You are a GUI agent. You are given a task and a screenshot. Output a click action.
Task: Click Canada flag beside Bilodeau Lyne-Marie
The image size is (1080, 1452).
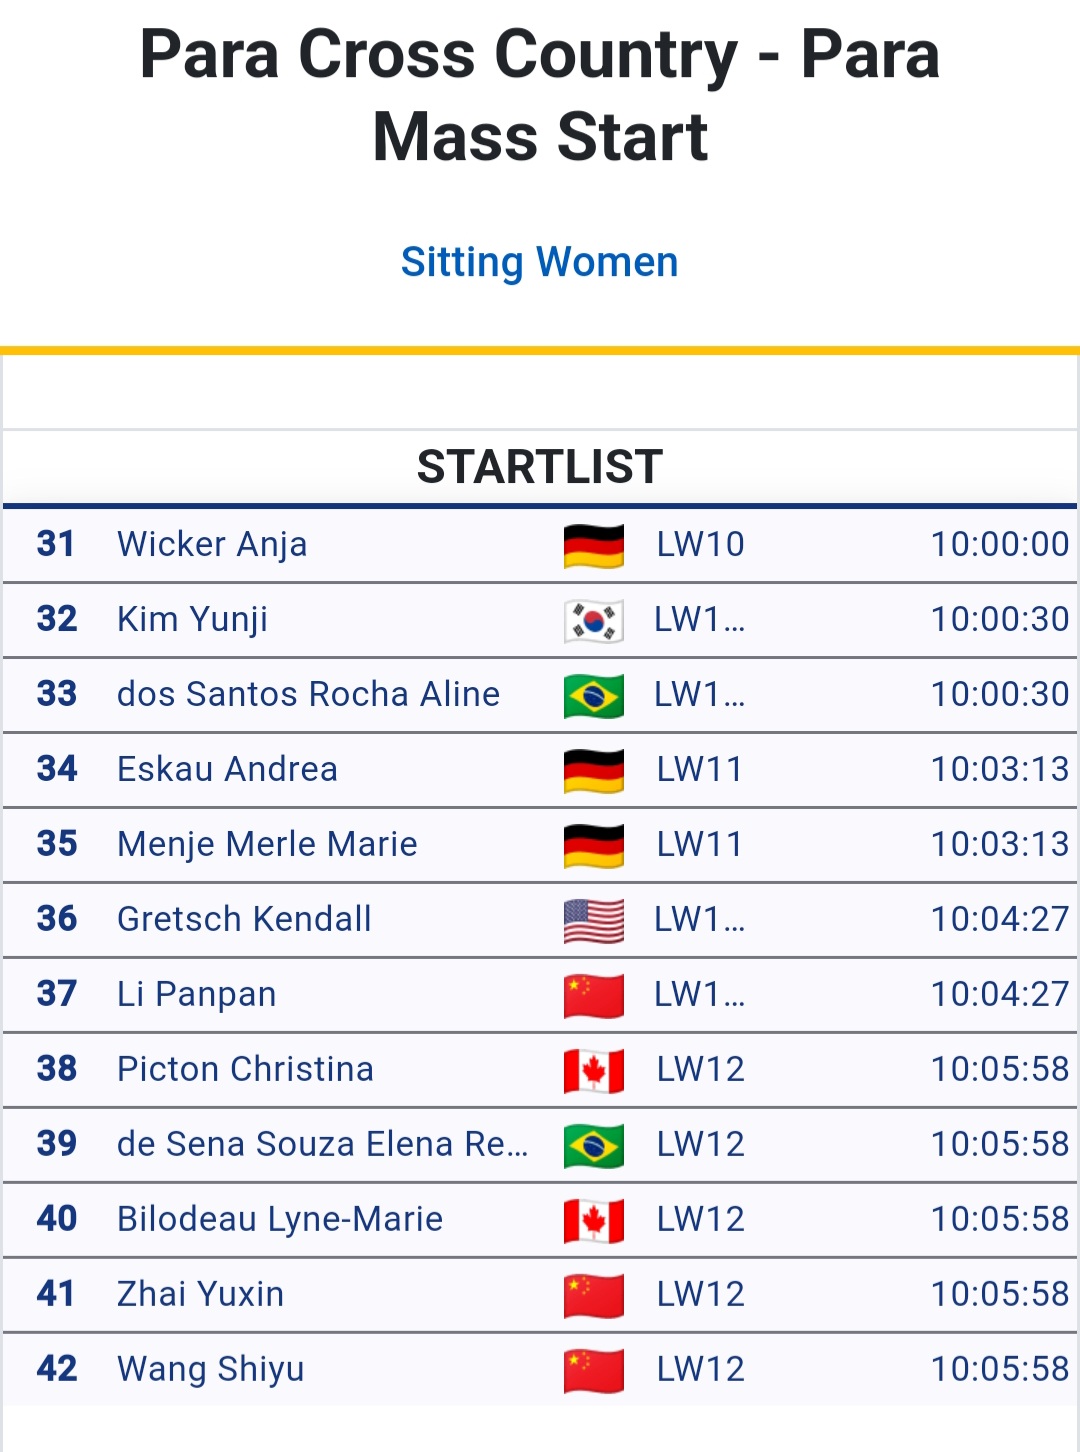[594, 1221]
